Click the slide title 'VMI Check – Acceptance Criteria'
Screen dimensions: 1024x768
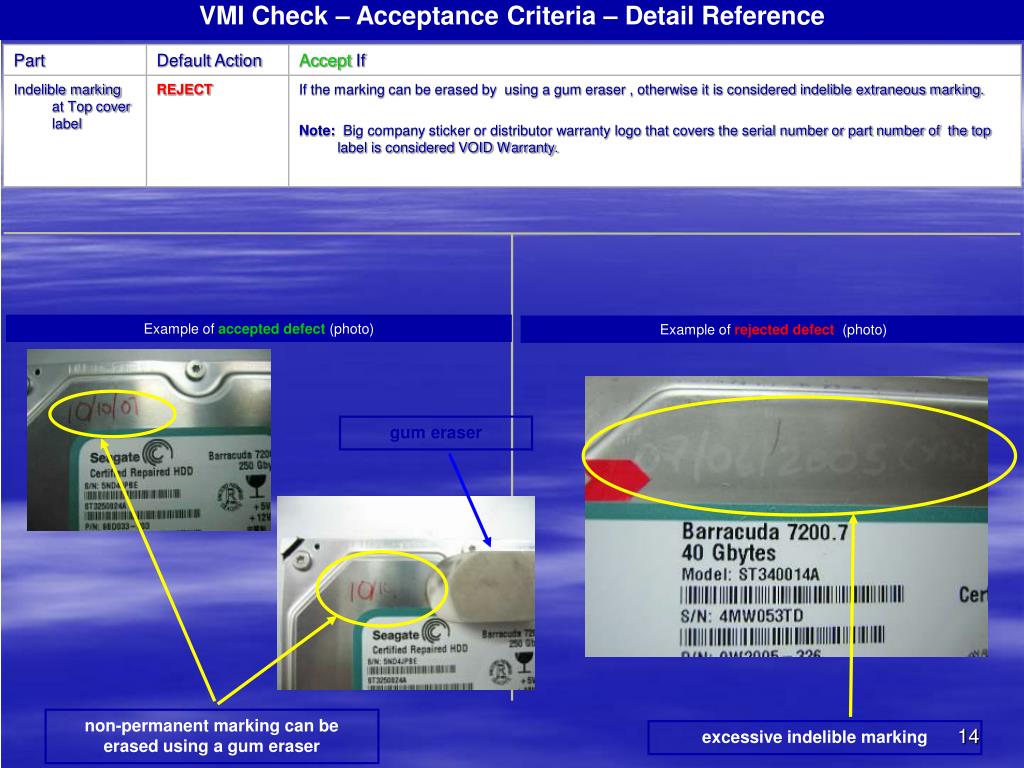512,16
